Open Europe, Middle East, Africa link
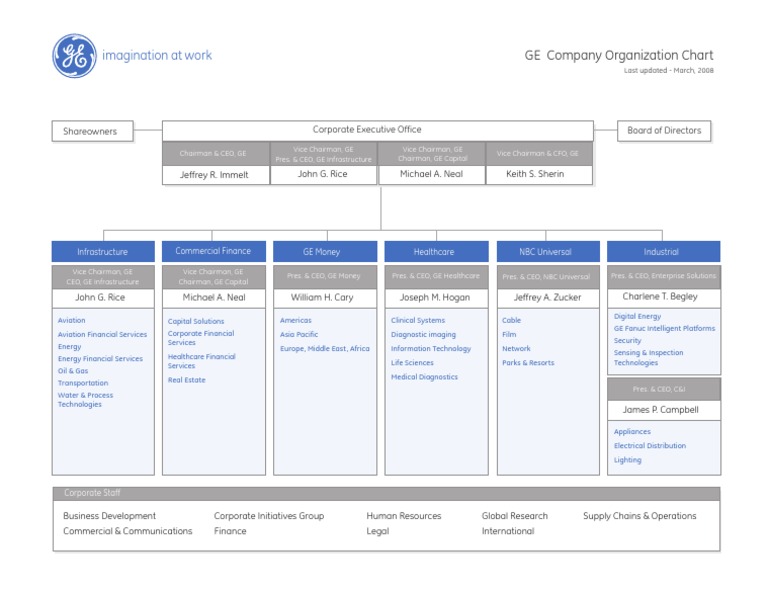This screenshot has width=768, height=594. [325, 349]
